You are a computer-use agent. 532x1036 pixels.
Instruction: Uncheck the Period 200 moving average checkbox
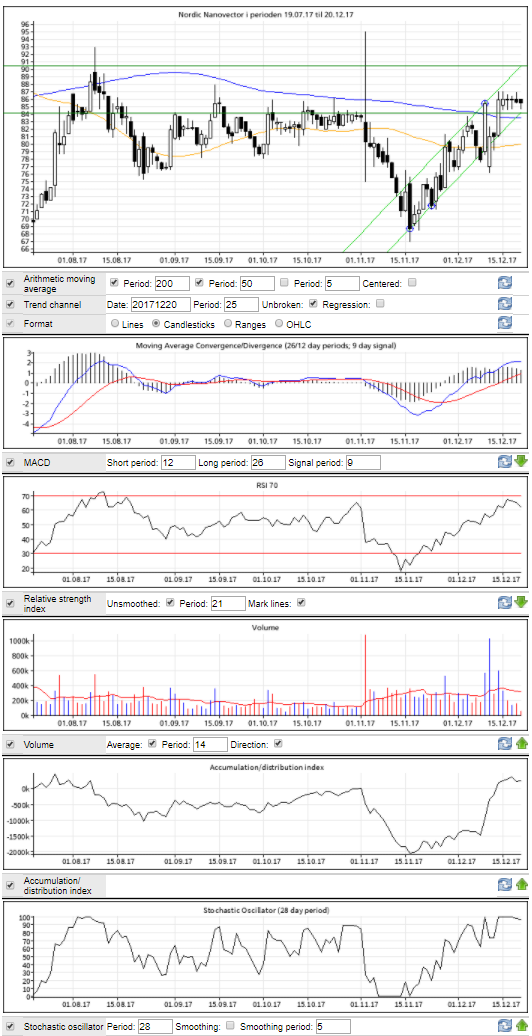click(115, 282)
